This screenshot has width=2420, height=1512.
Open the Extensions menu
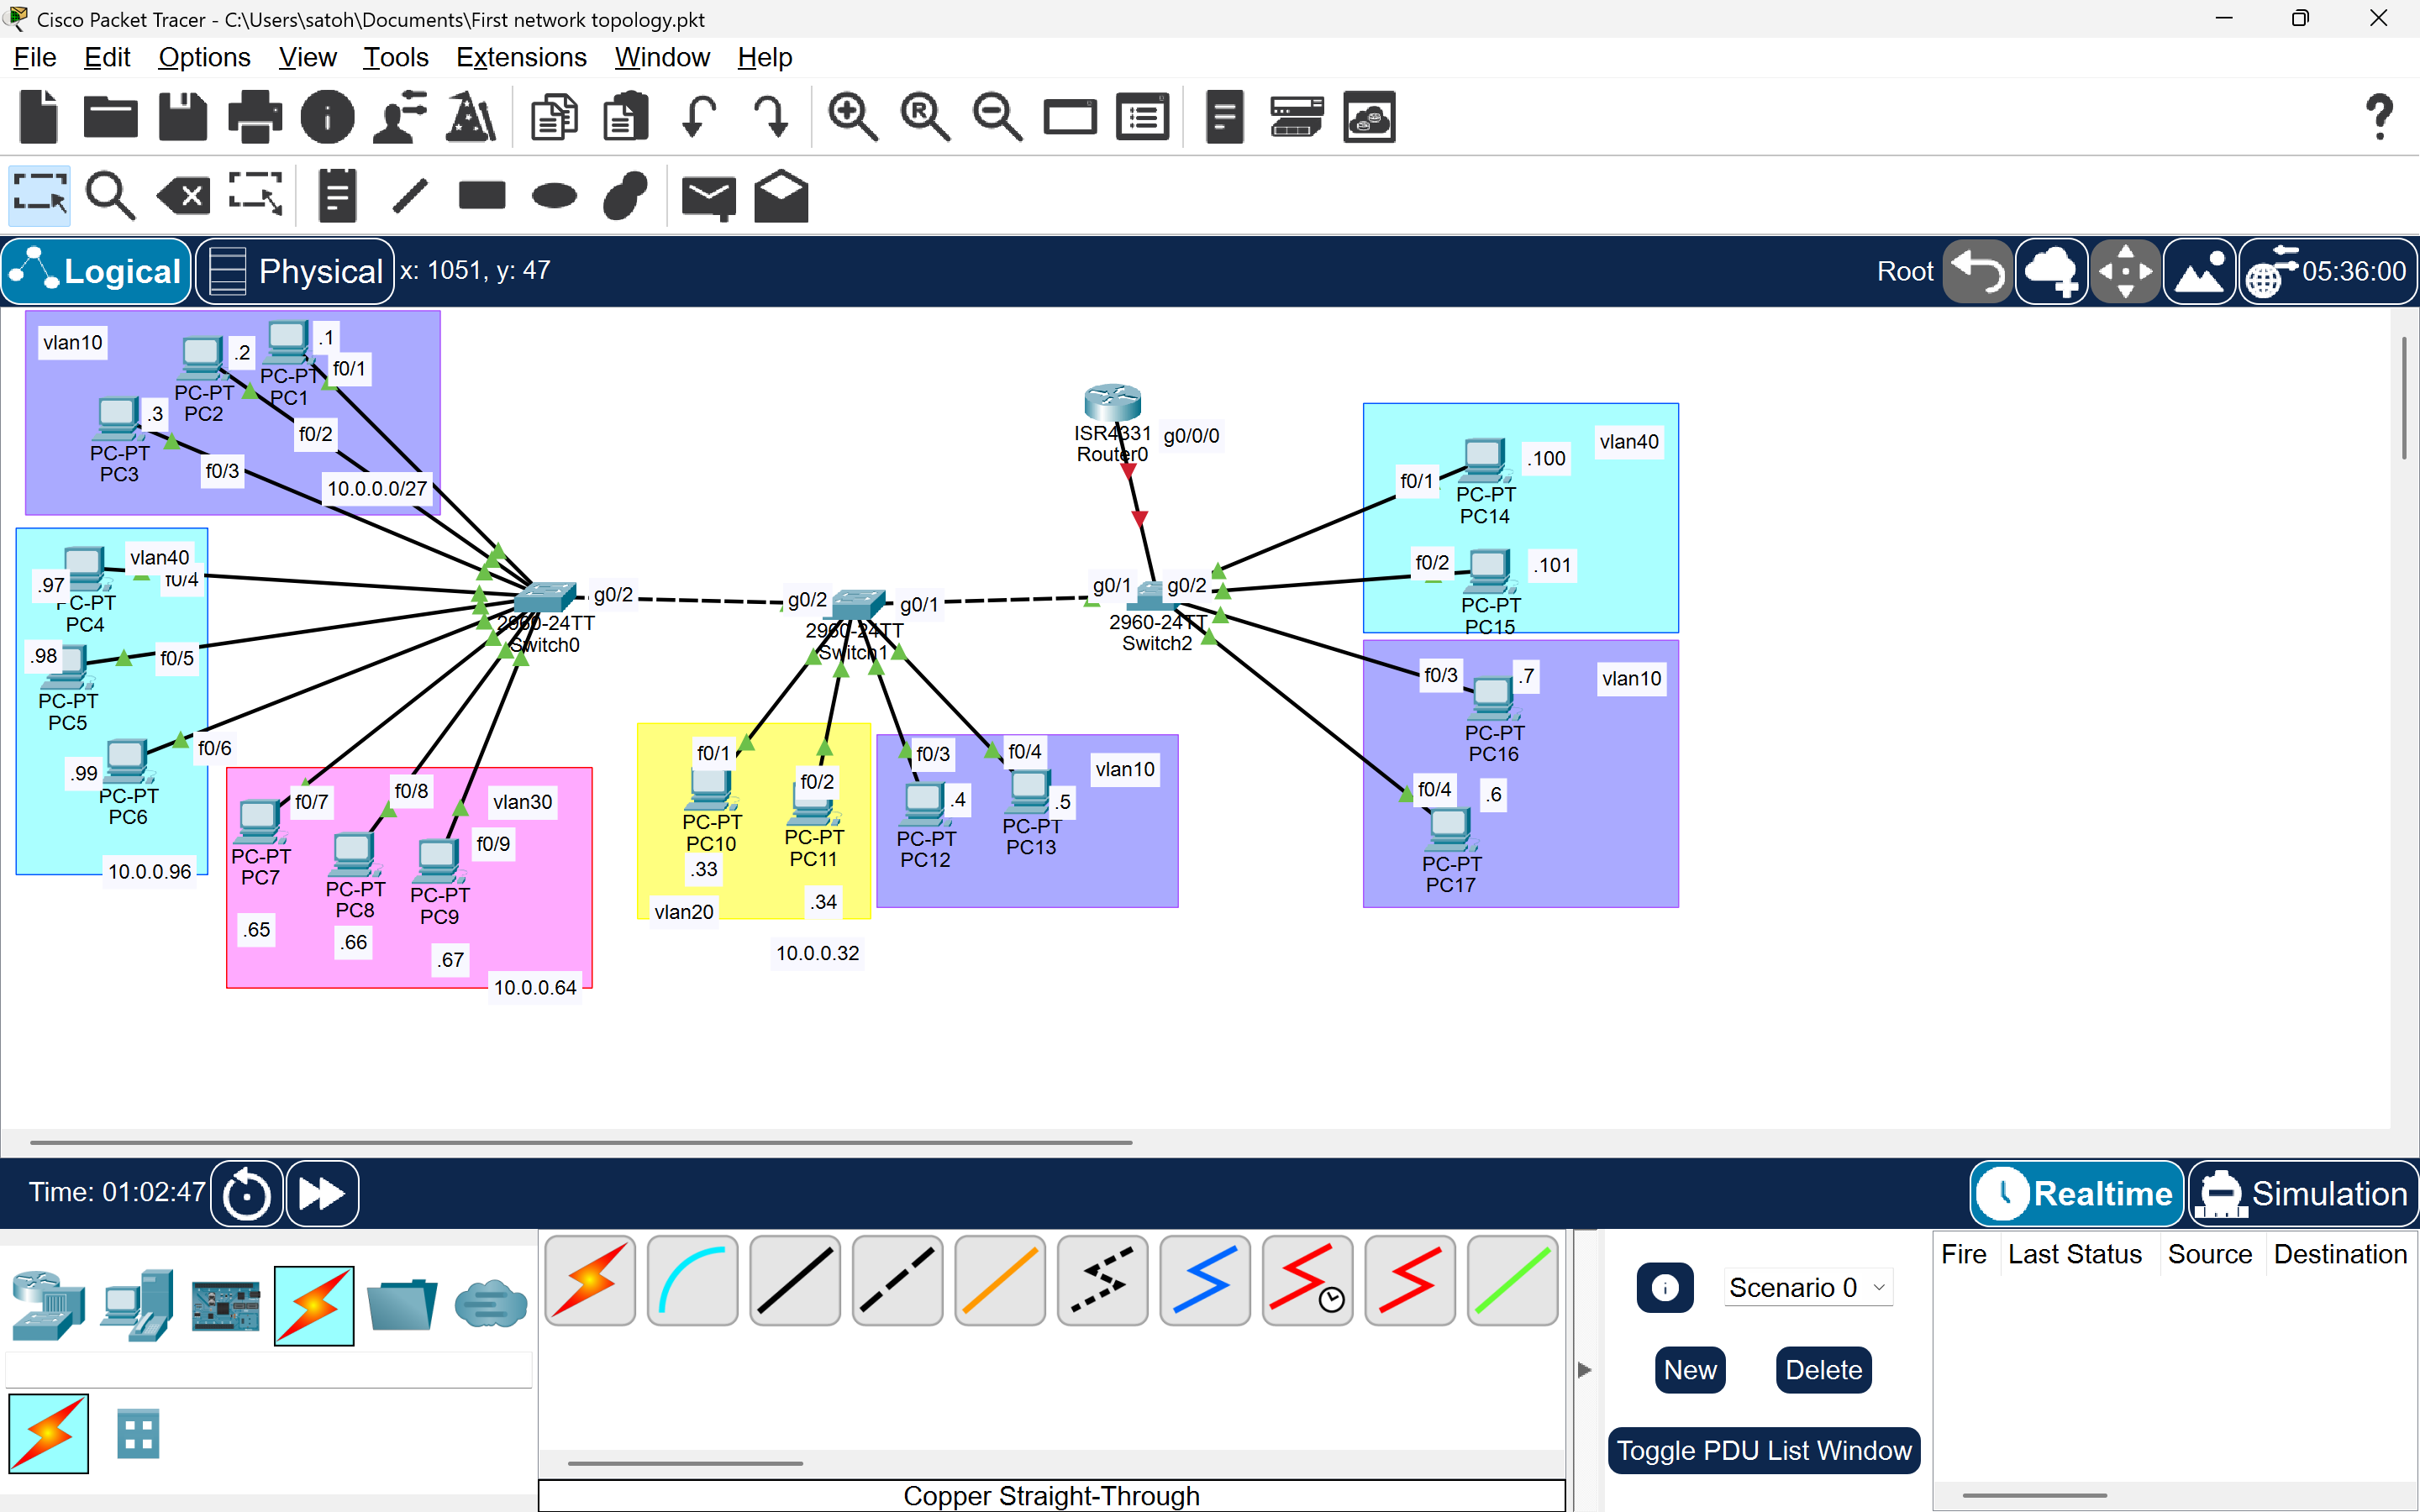[x=521, y=57]
